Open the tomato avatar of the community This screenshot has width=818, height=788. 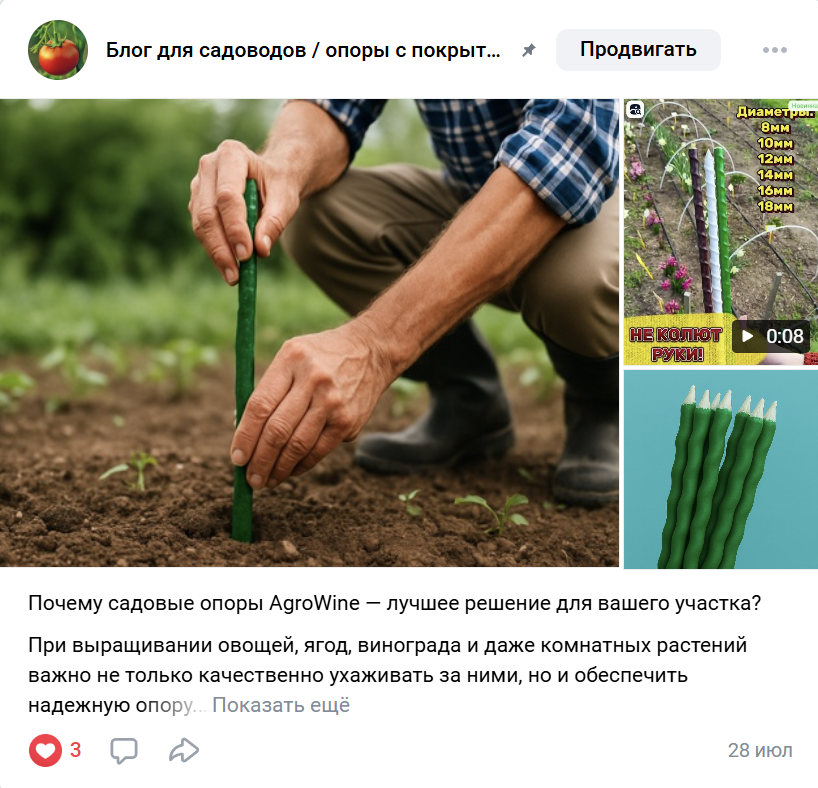[x=58, y=50]
